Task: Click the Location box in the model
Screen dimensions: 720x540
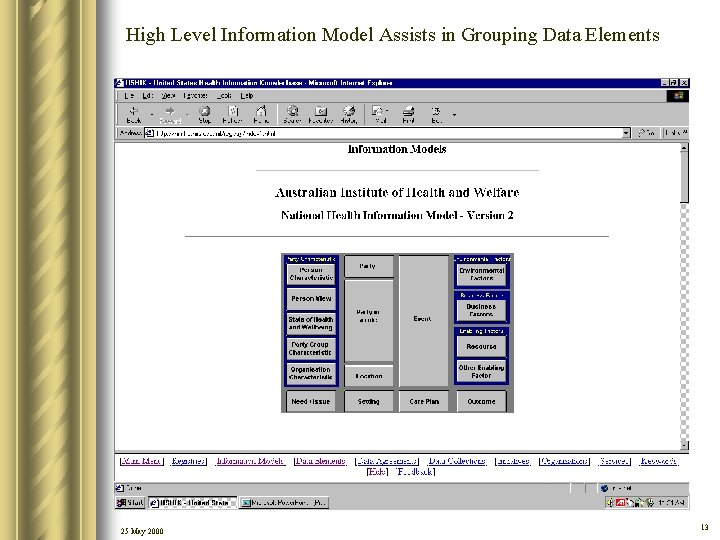Action: (368, 376)
